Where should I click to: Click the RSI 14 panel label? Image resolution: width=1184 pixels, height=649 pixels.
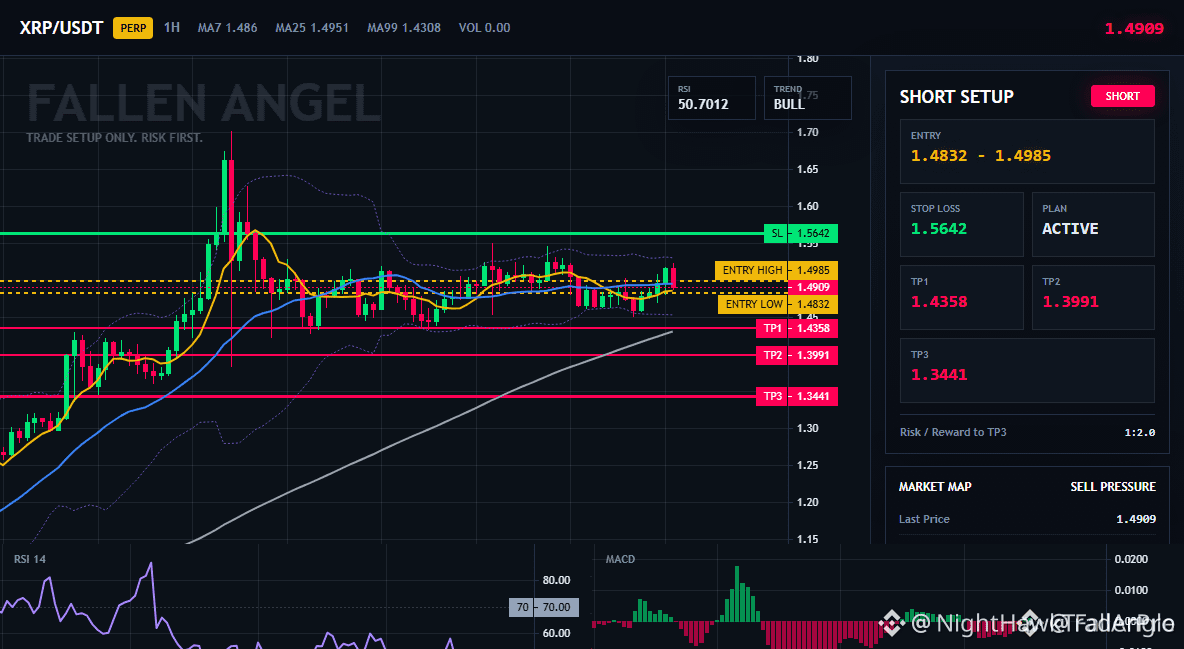pos(29,559)
